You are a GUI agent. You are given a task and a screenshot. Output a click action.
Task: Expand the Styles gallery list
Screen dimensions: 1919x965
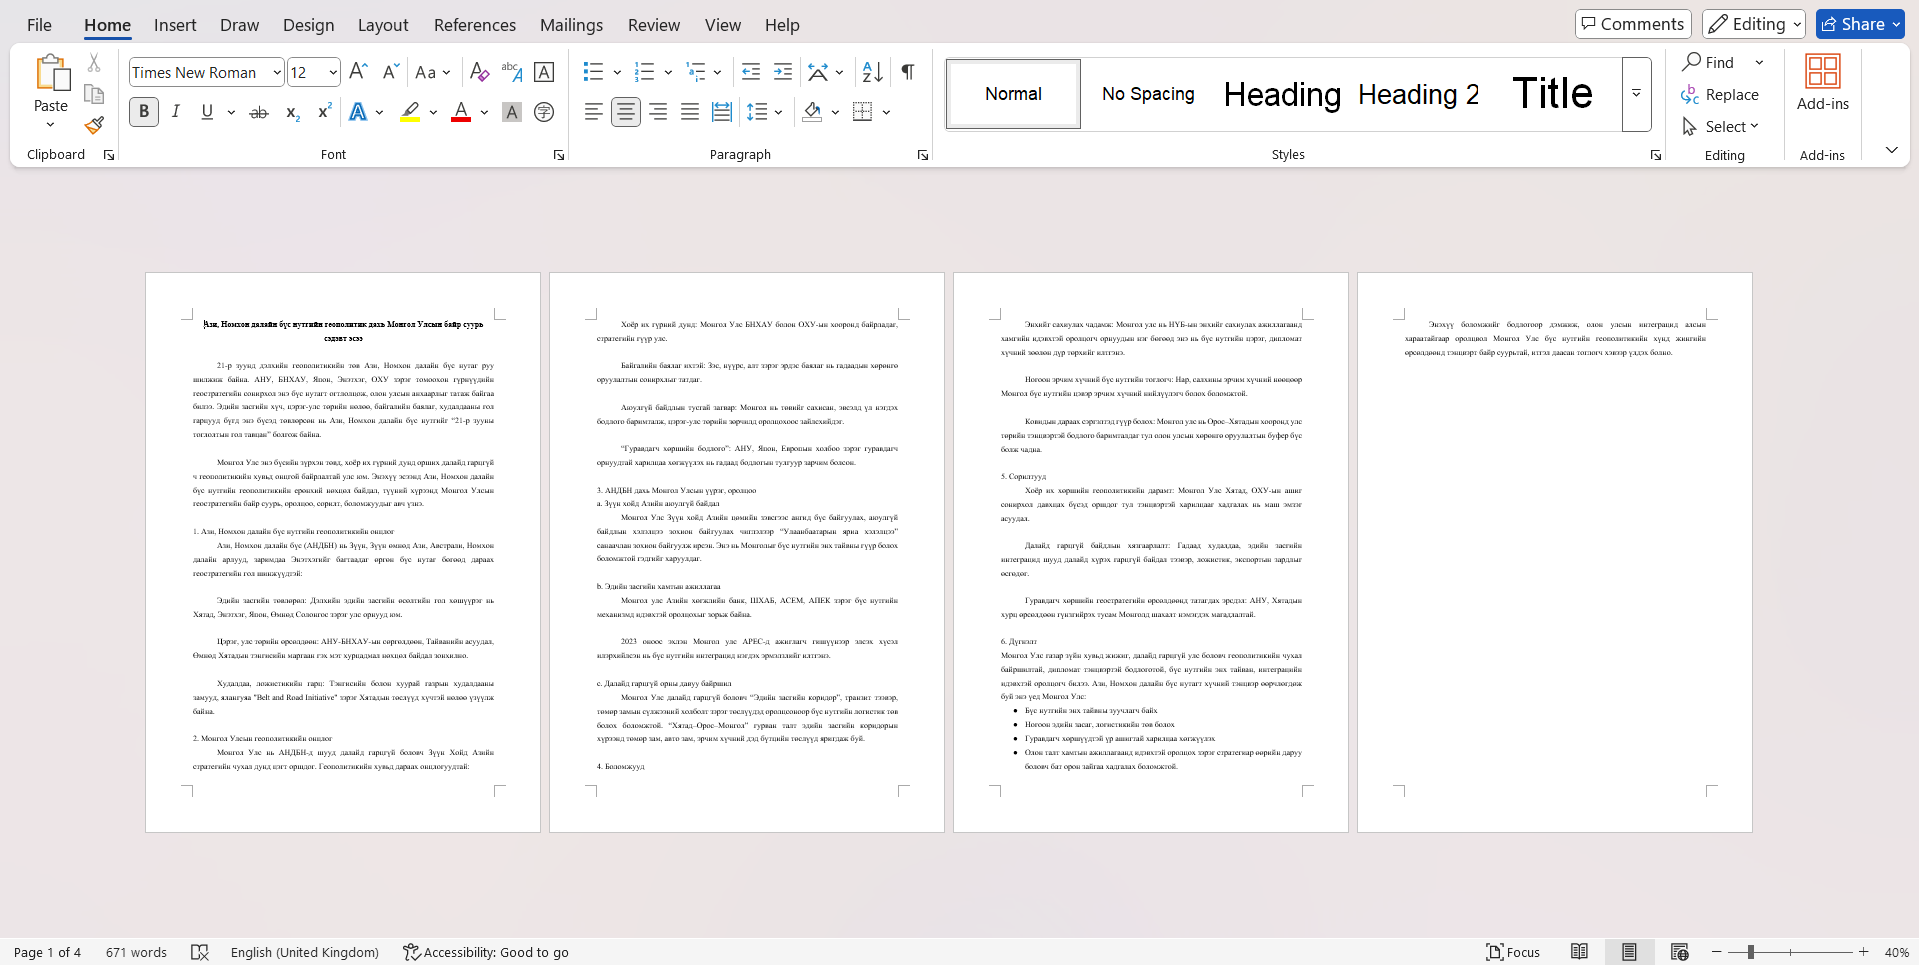pyautogui.click(x=1636, y=94)
